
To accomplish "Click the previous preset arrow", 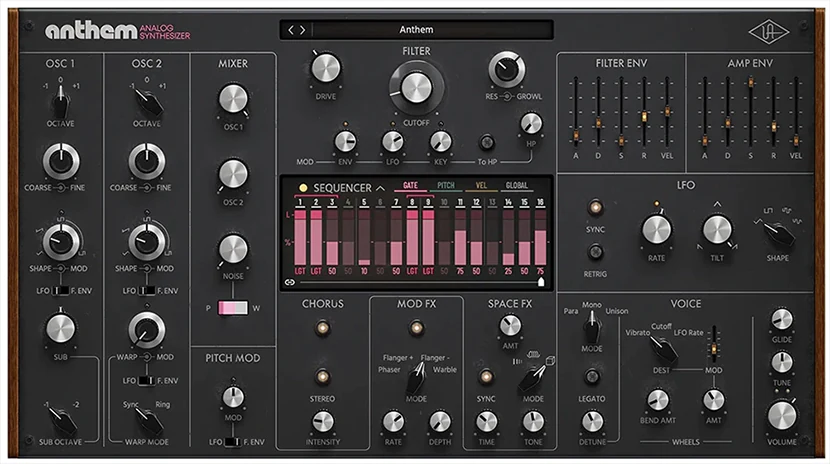I will [x=290, y=30].
